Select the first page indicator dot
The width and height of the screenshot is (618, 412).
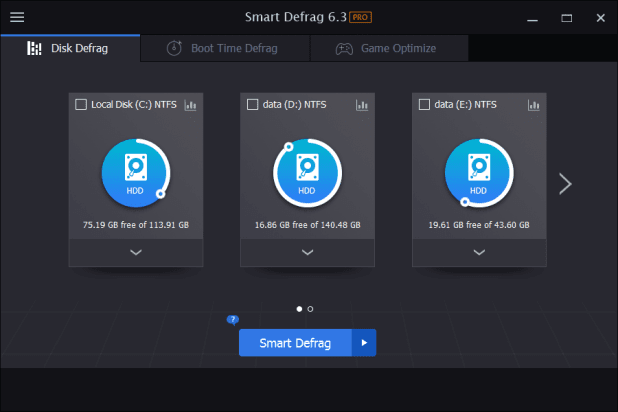pyautogui.click(x=299, y=309)
